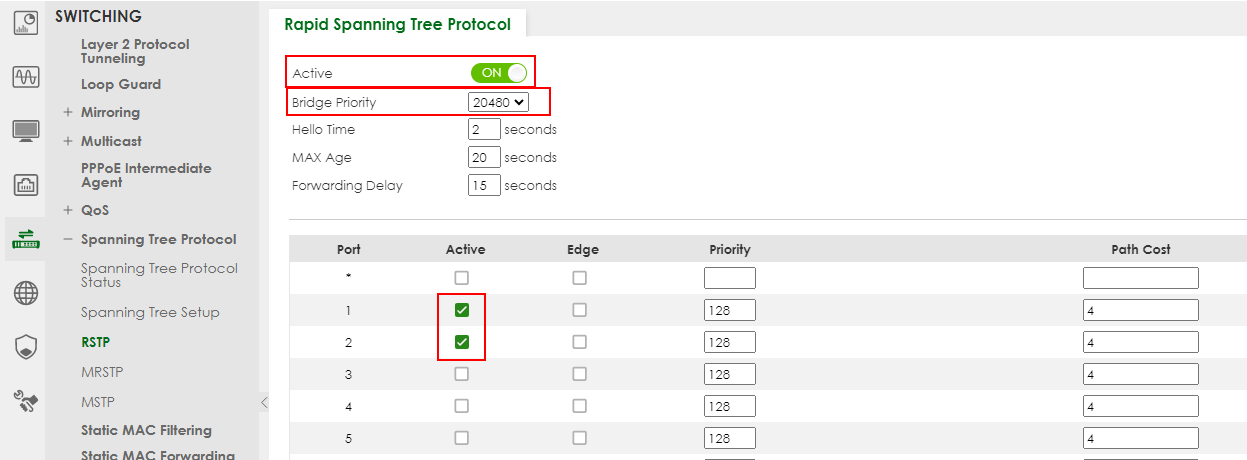Click the security shield sidebar icon
The height and width of the screenshot is (460, 1247).
[x=26, y=347]
